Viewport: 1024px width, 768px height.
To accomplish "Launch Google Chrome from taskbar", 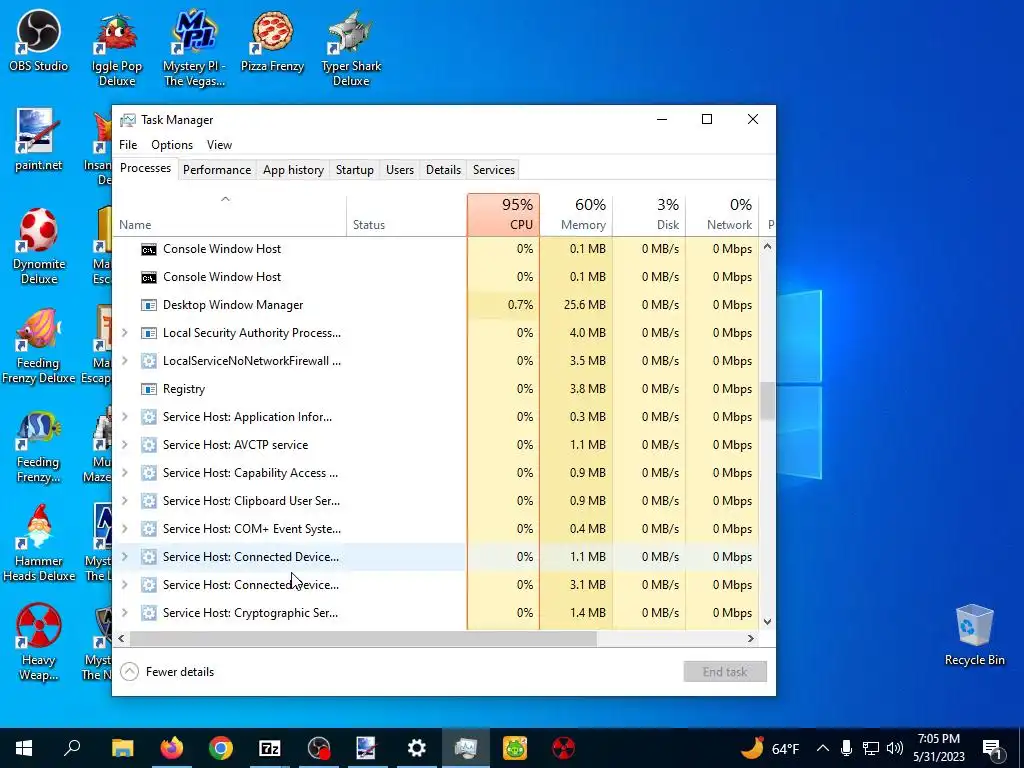I will [221, 748].
